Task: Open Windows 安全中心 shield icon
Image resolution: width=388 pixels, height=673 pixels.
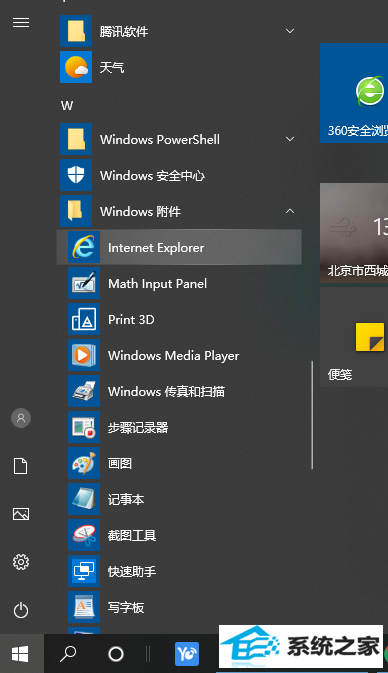Action: point(76,175)
